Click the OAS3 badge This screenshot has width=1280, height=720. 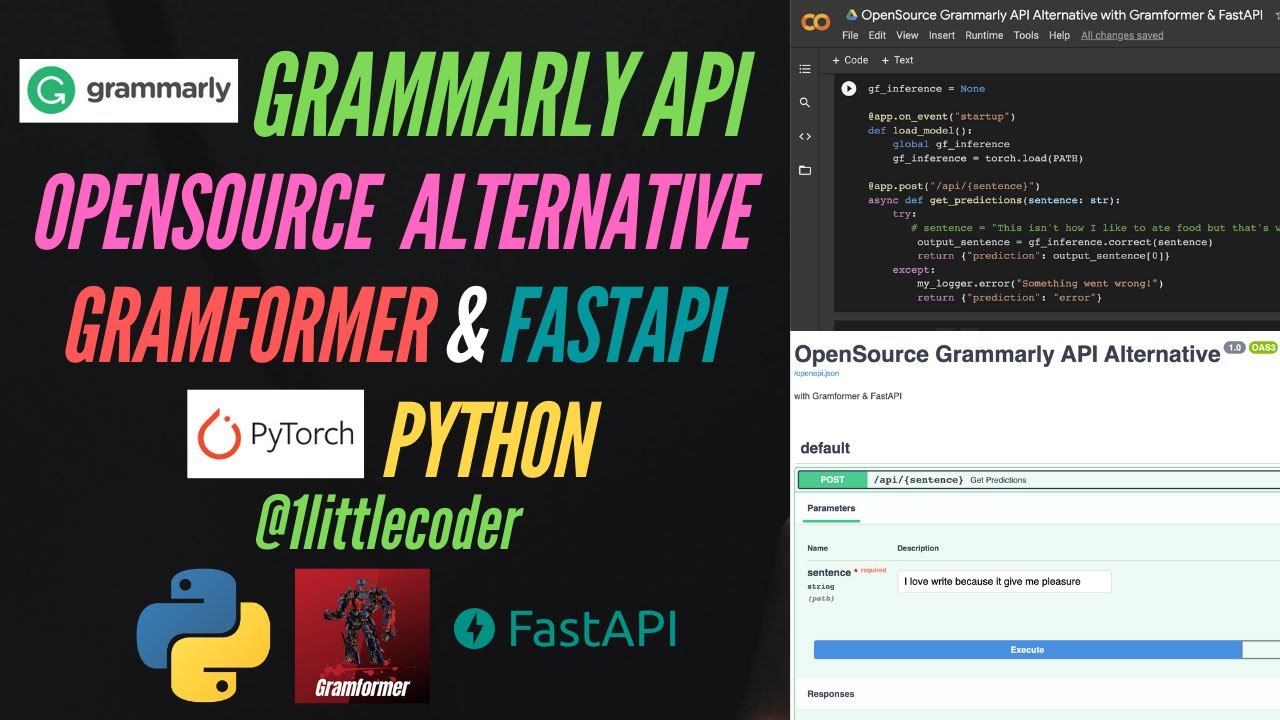coord(1263,348)
